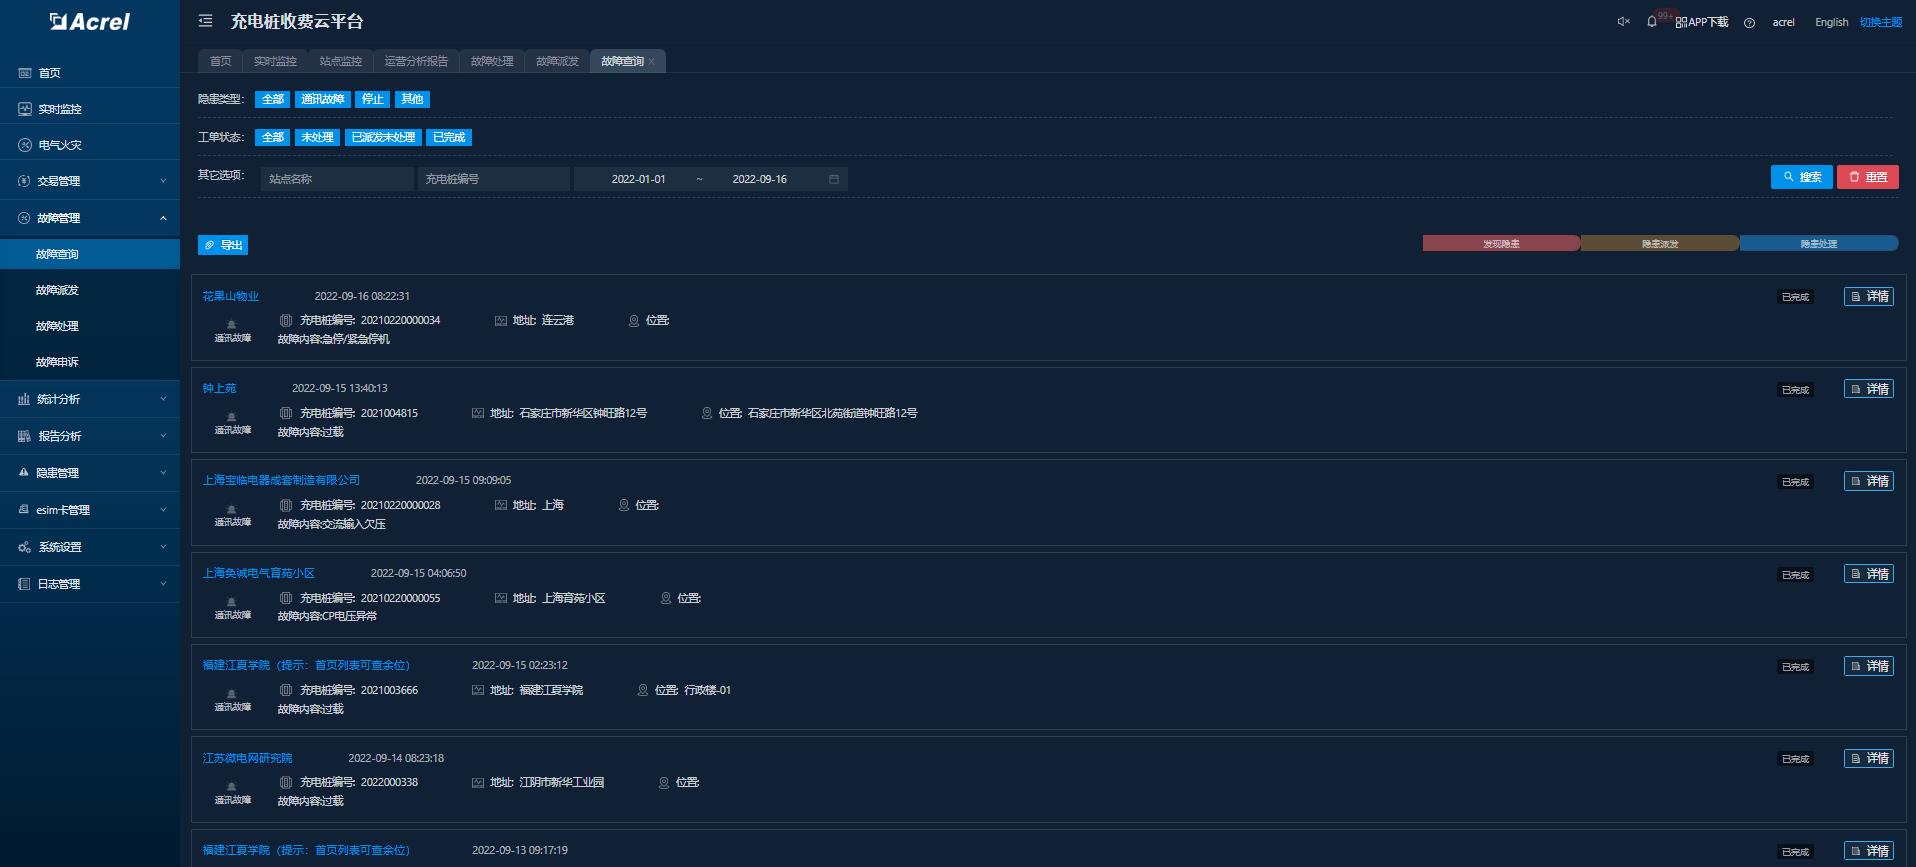This screenshot has width=1916, height=867.
Task: Switch to the 运营分析报告 tab
Action: (416, 61)
